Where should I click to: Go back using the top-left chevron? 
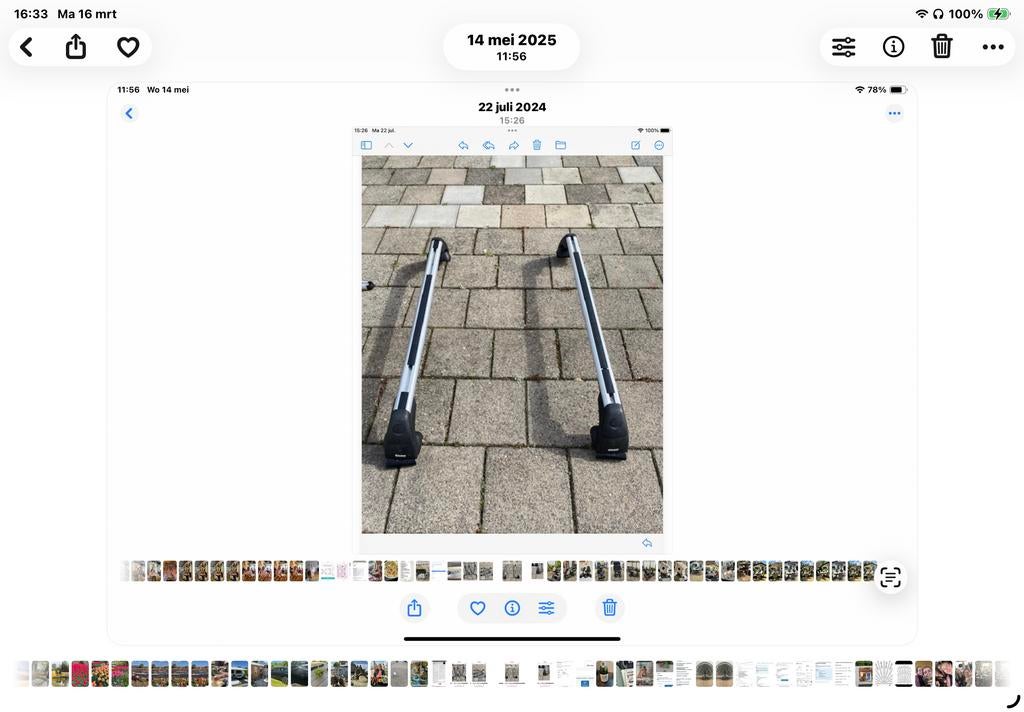(26, 47)
